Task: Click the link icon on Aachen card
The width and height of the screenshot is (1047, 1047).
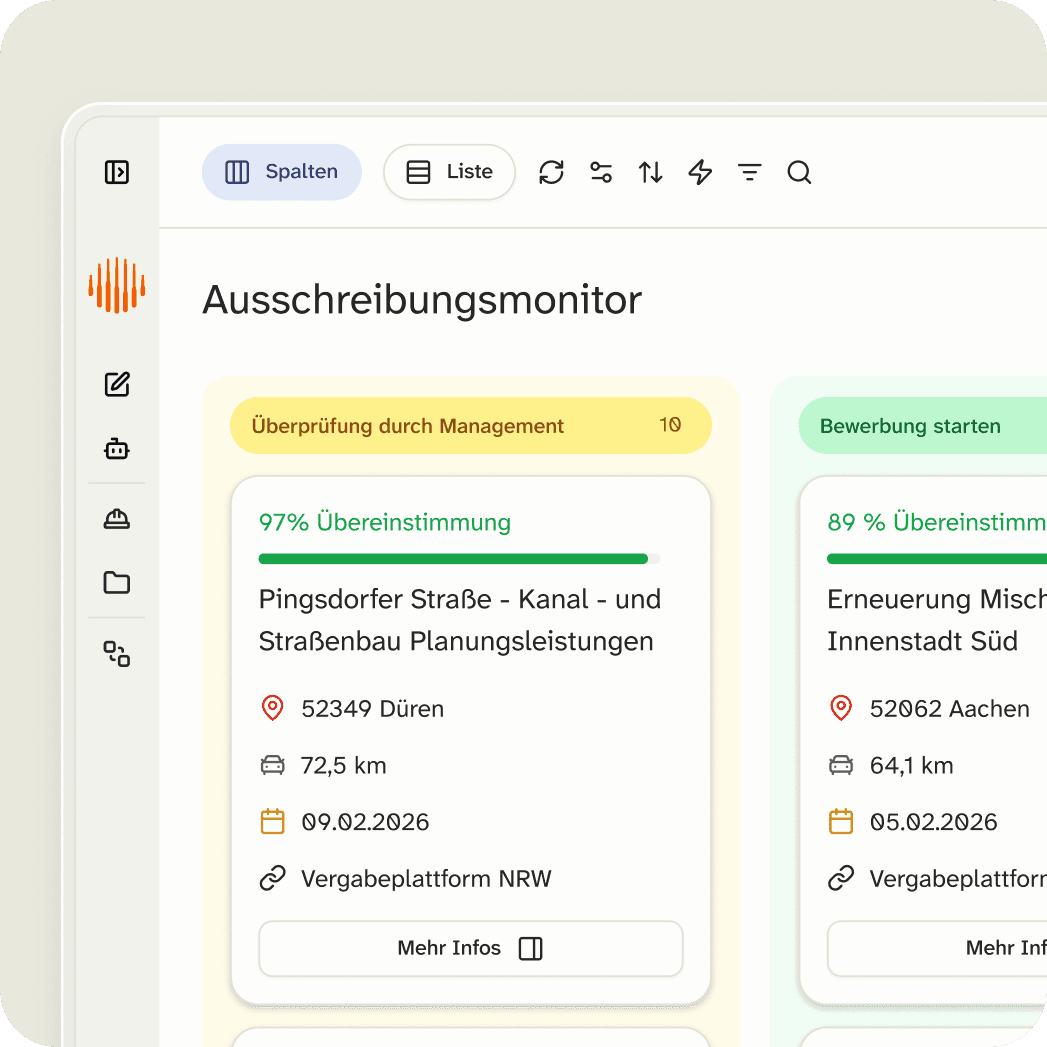Action: click(x=841, y=878)
